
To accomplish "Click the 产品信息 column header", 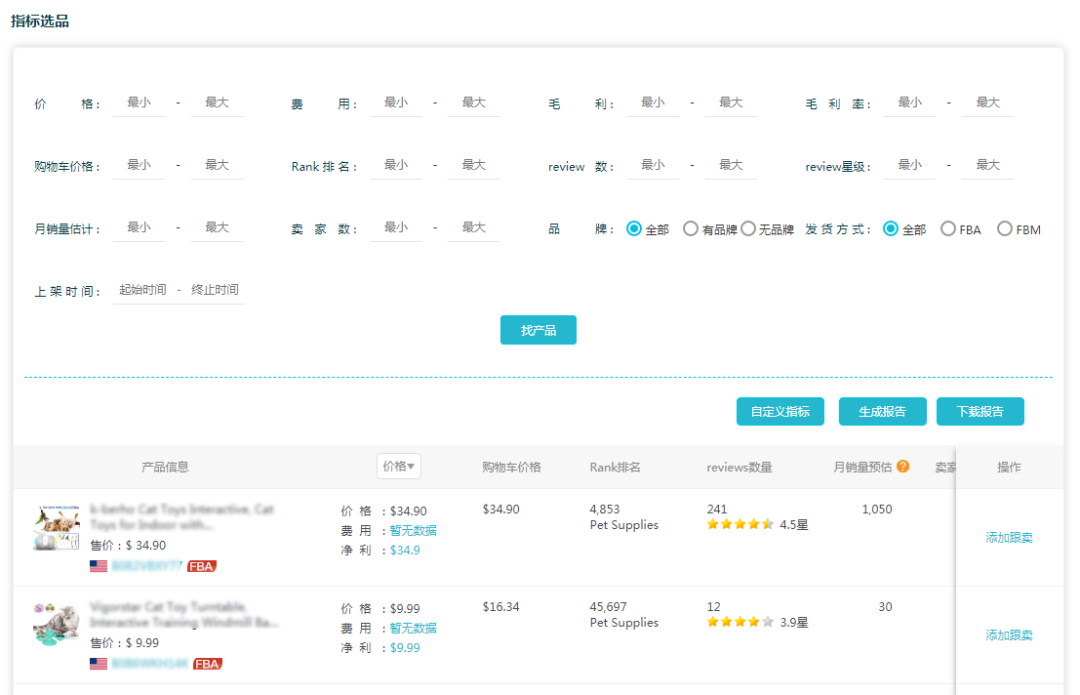I will [x=165, y=467].
